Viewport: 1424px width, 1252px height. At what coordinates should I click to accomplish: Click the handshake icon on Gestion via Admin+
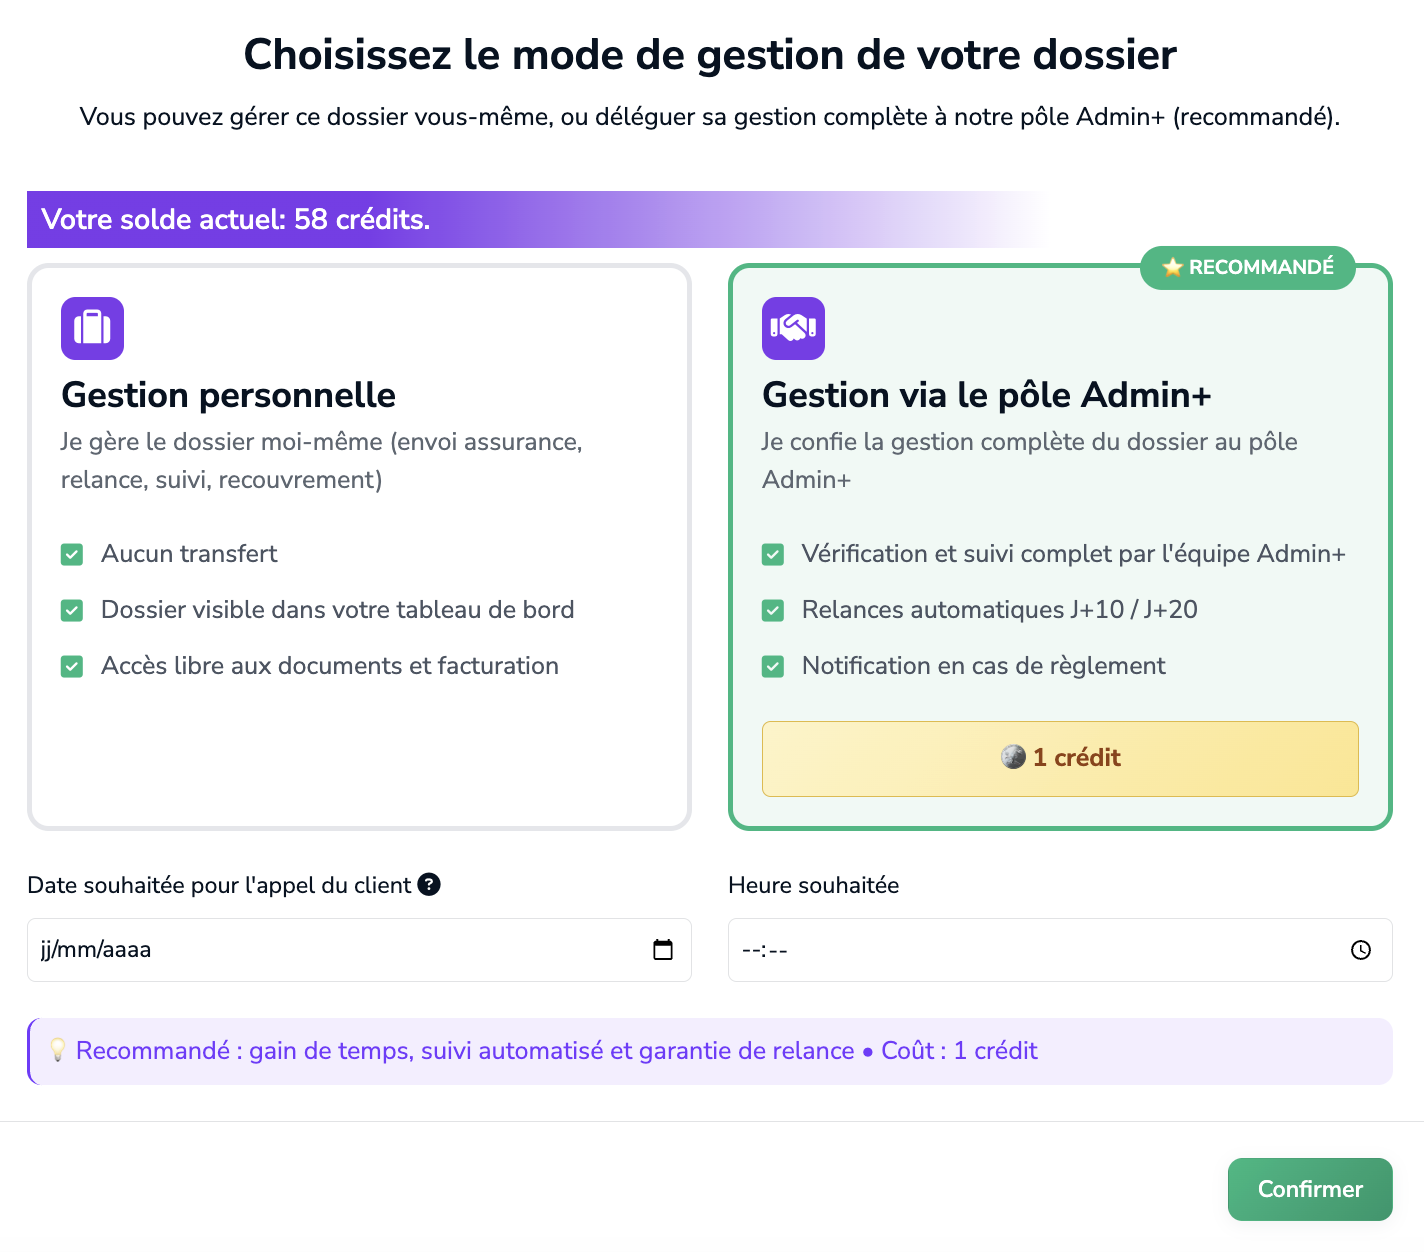click(x=793, y=328)
